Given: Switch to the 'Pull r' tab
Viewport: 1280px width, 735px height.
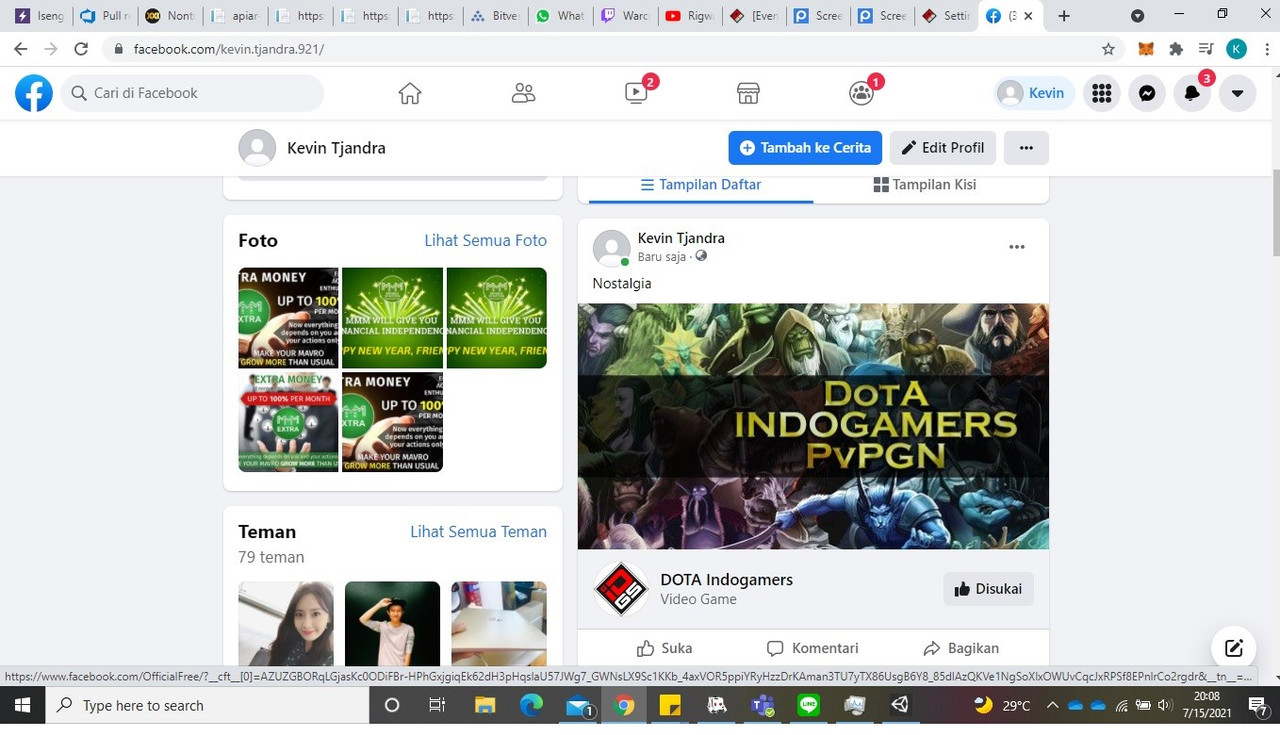Looking at the screenshot, I should [105, 16].
